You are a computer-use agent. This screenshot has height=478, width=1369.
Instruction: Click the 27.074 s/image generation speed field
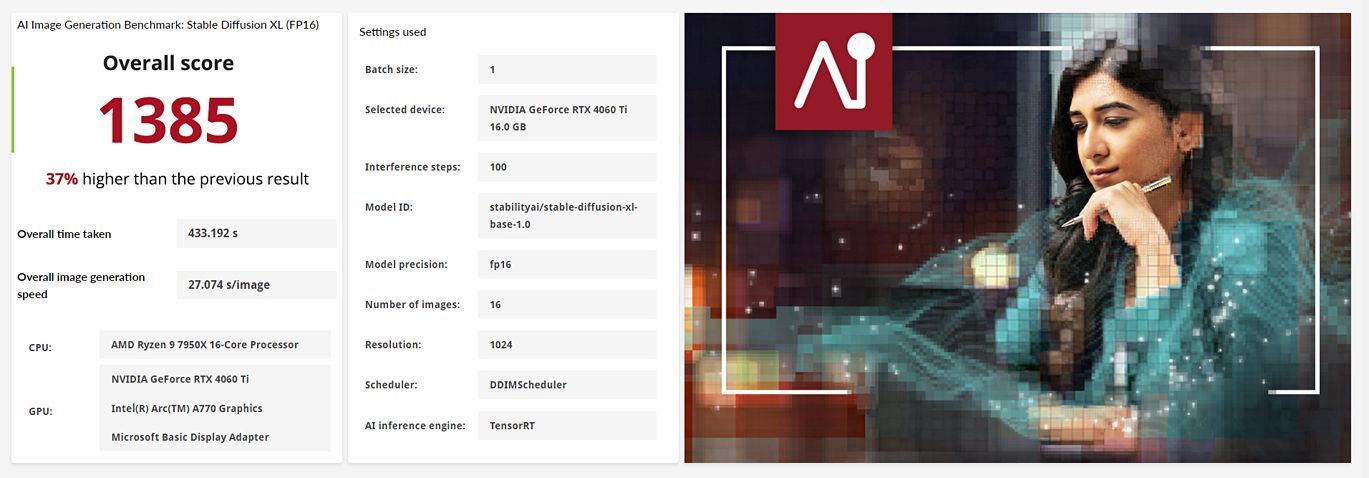pyautogui.click(x=256, y=285)
